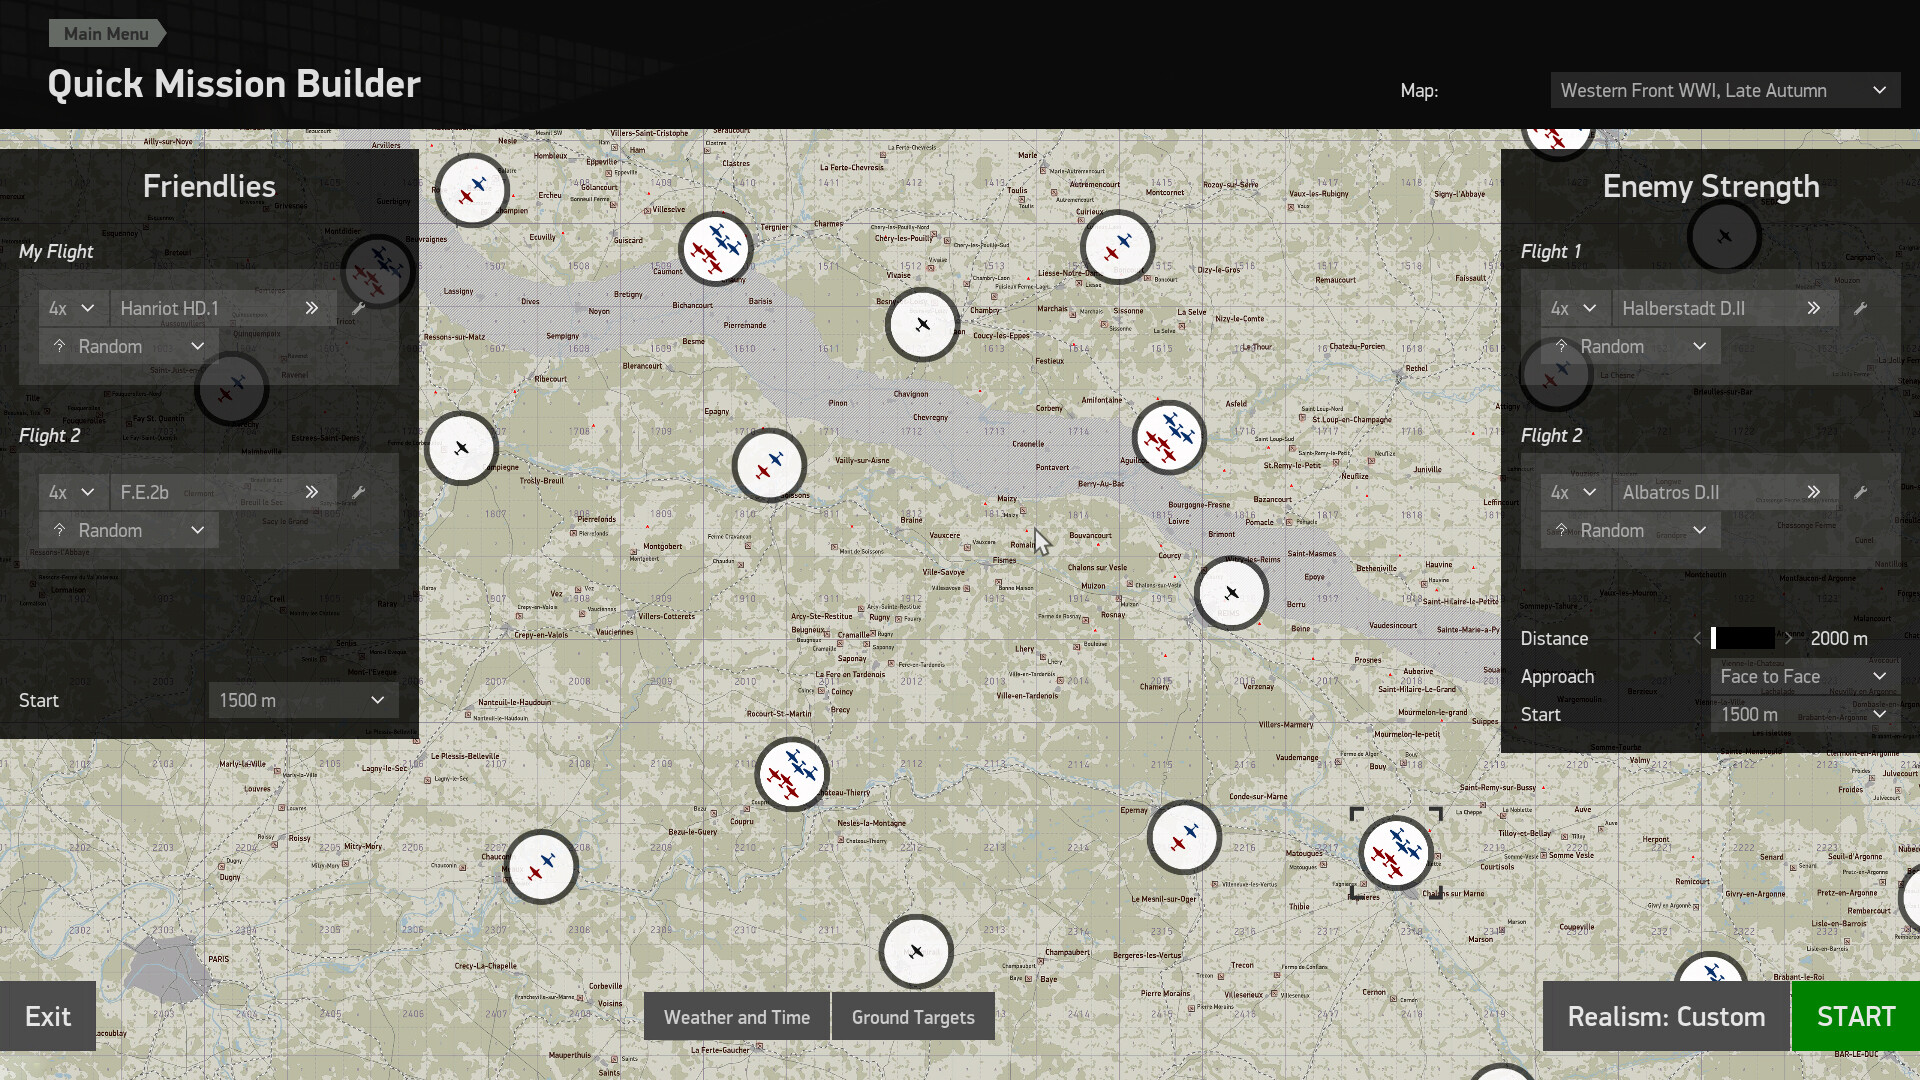Click the double-arrow beside Hanriot HD.1
This screenshot has width=1920, height=1080.
[x=311, y=308]
